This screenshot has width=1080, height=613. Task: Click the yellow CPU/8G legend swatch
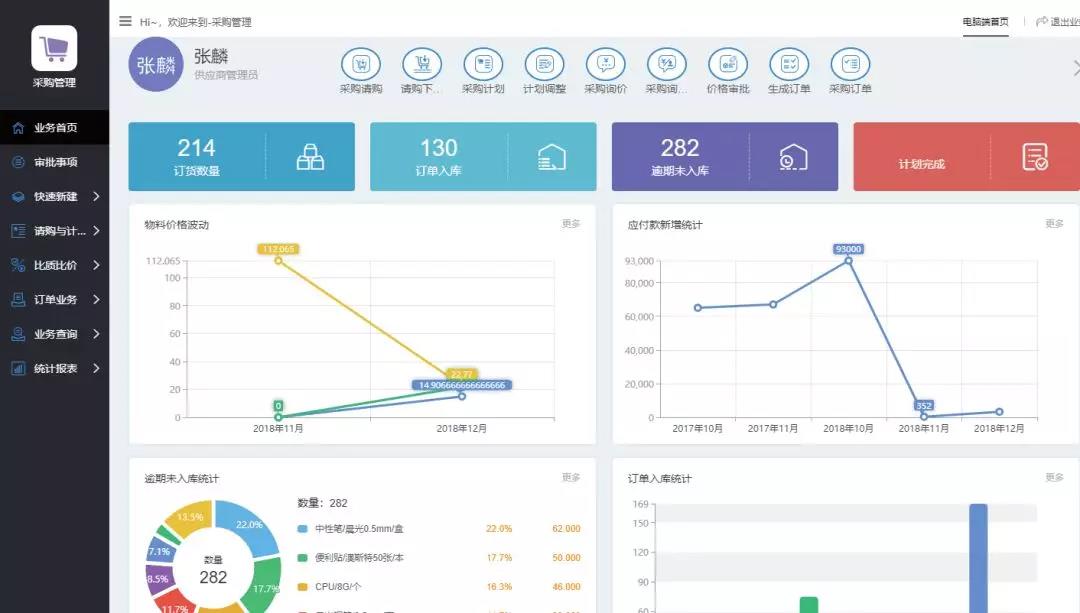point(302,587)
